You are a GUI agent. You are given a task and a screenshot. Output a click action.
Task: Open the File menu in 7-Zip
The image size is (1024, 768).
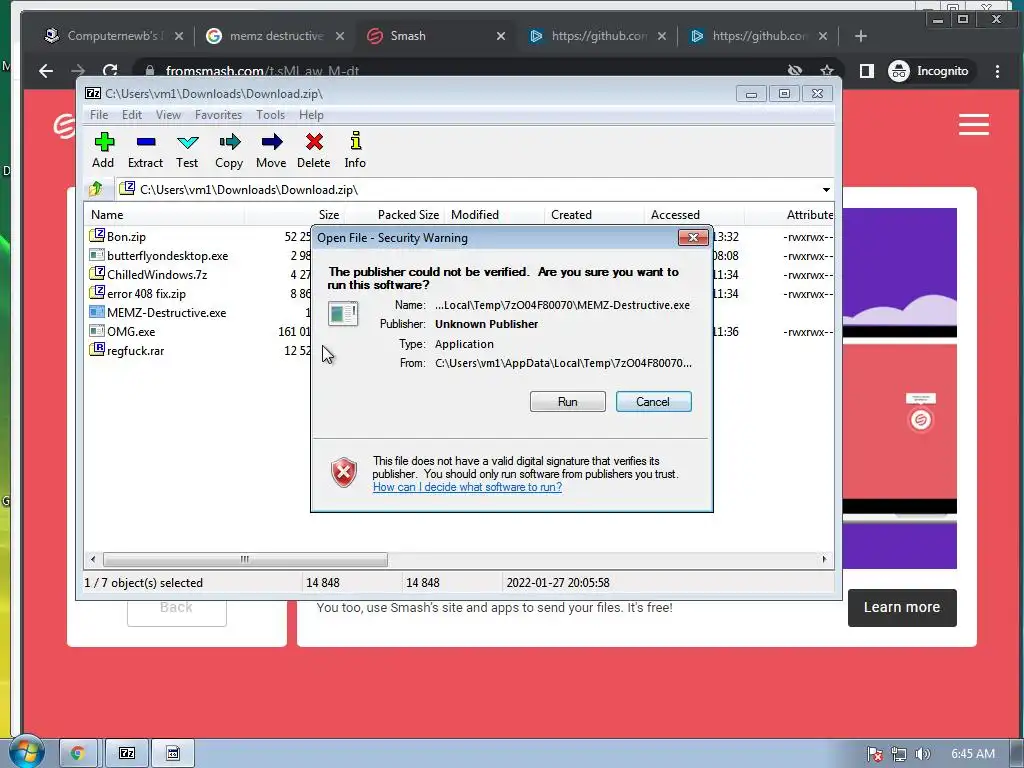(x=99, y=114)
